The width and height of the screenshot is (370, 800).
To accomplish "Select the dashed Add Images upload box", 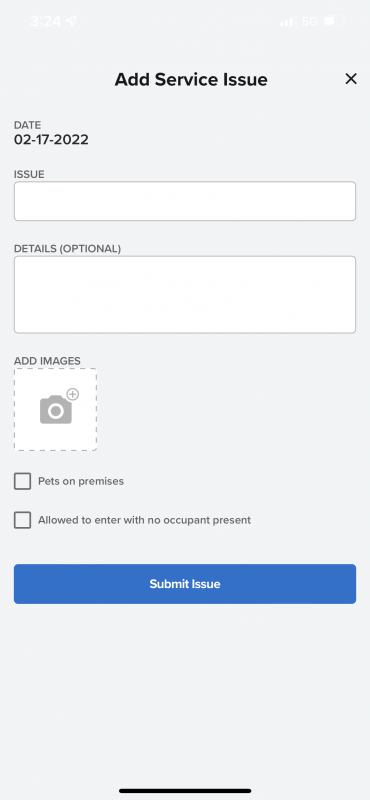I will (55, 409).
